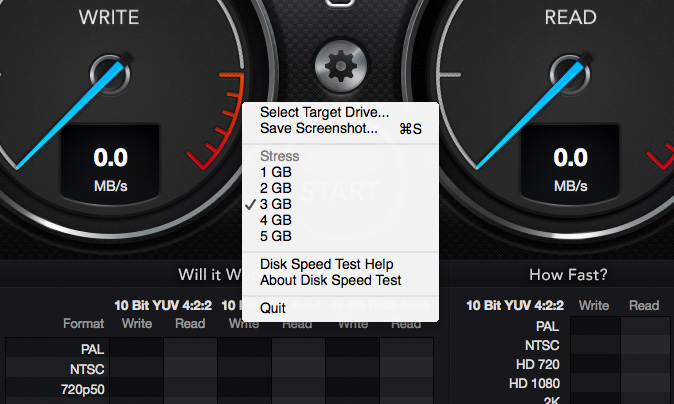This screenshot has height=404, width=674.
Task: Set stress size to 5 GB
Action: pyautogui.click(x=275, y=236)
